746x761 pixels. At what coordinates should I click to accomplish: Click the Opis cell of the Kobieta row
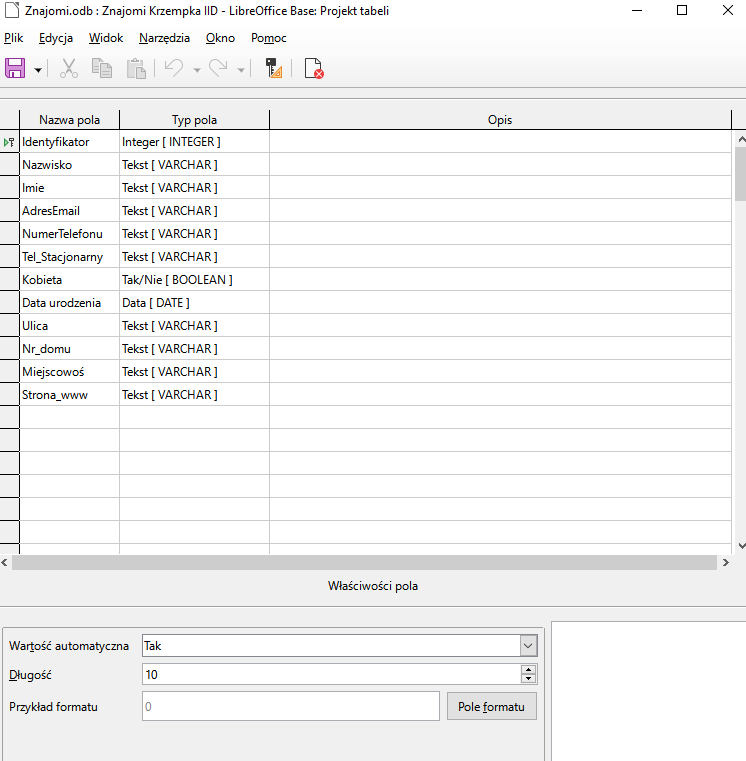click(x=500, y=280)
